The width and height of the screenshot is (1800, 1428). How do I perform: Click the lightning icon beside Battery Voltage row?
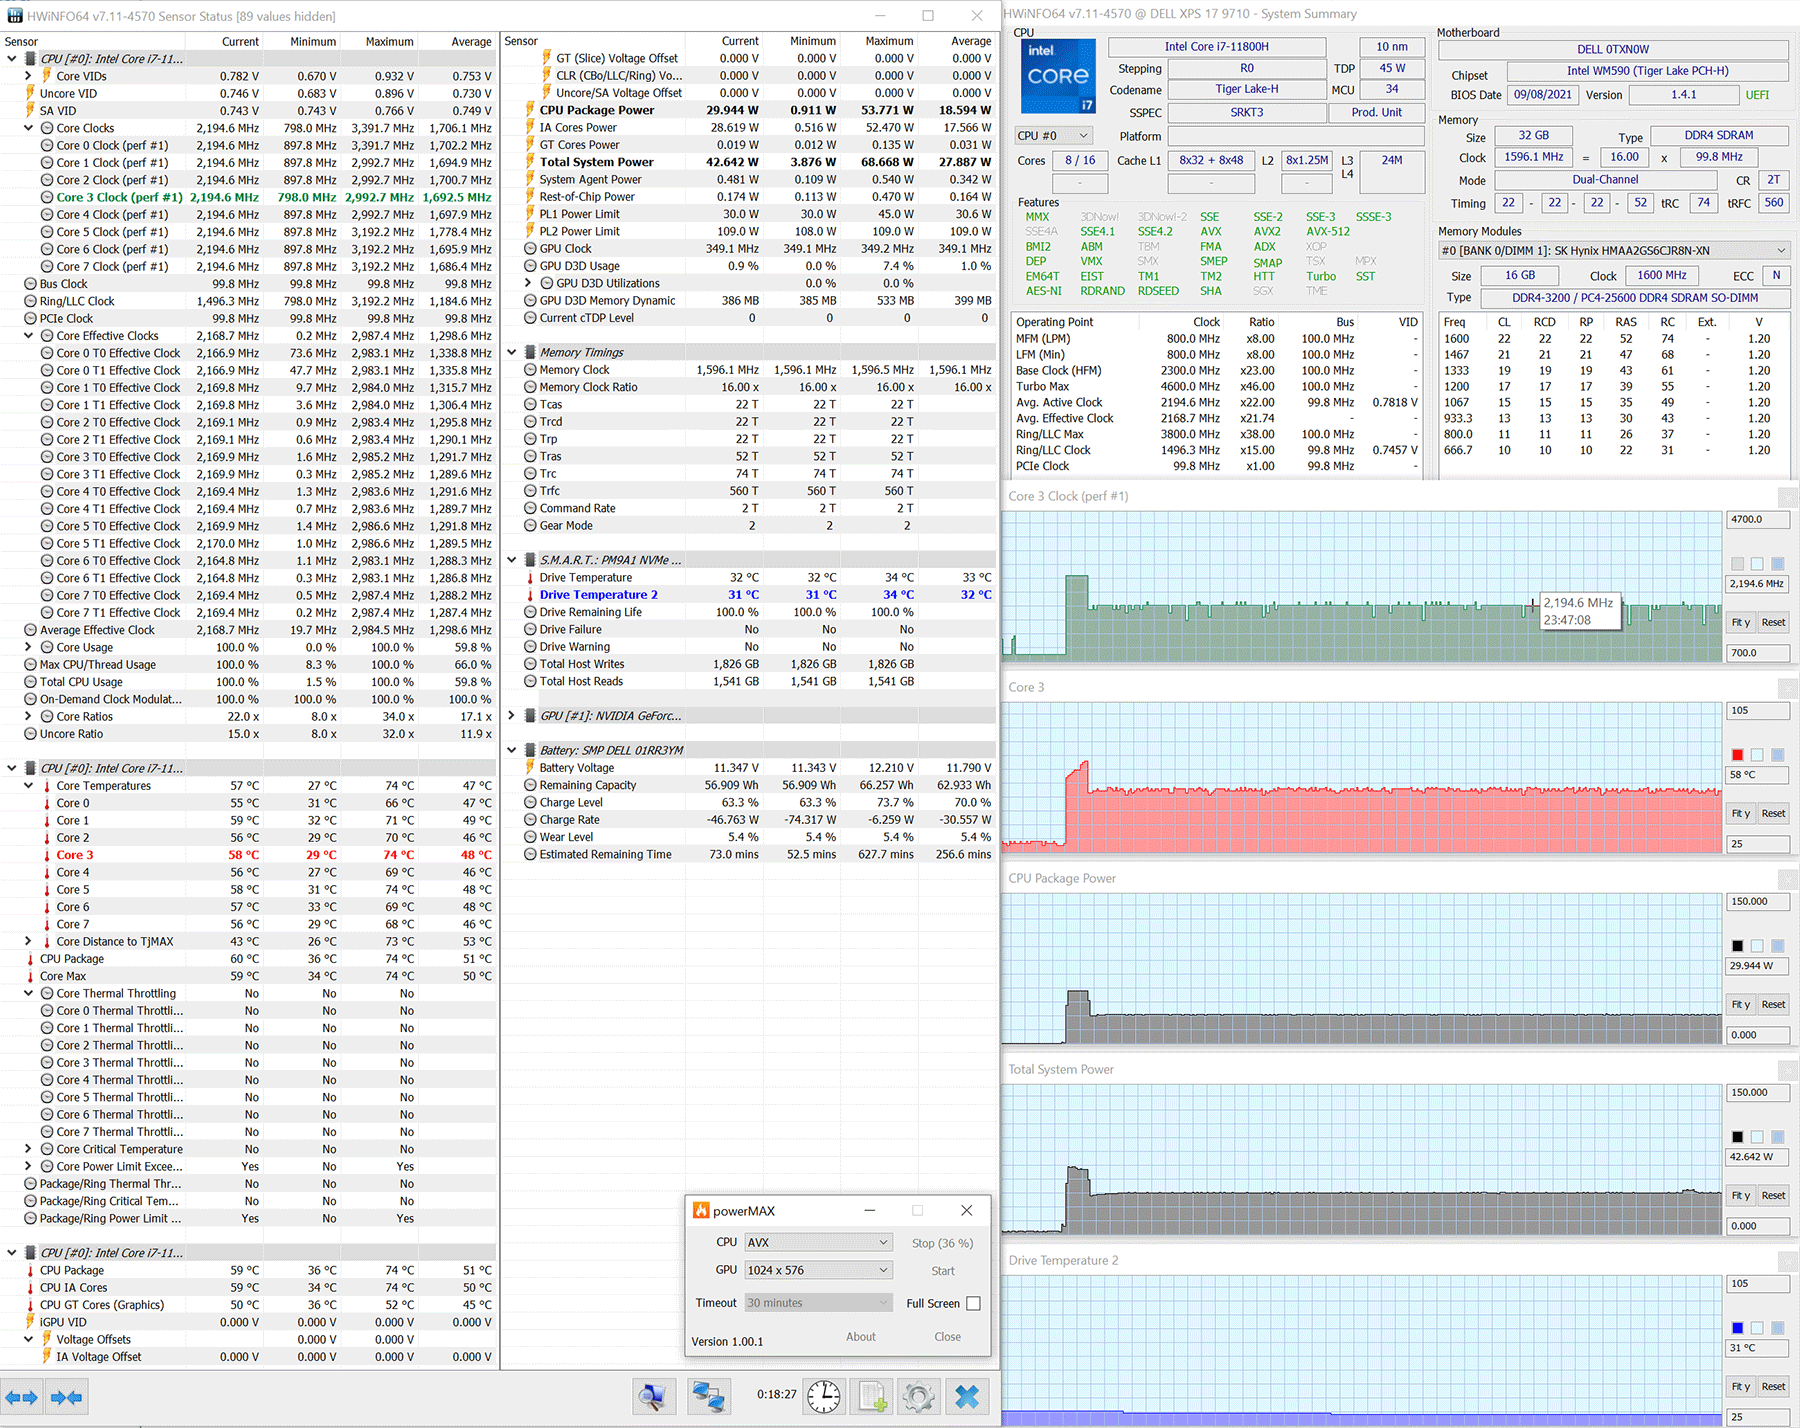click(x=530, y=768)
